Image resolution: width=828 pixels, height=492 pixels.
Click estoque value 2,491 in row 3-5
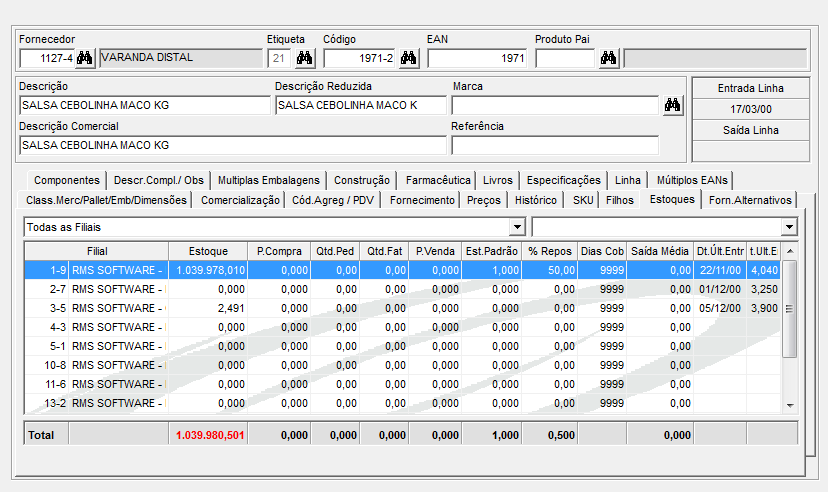(231, 308)
